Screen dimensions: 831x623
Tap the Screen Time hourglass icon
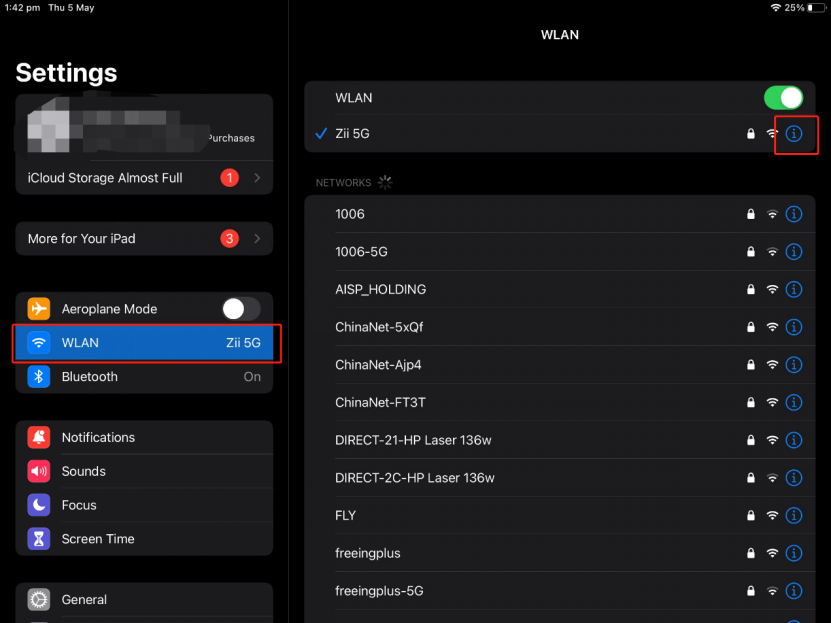point(39,539)
